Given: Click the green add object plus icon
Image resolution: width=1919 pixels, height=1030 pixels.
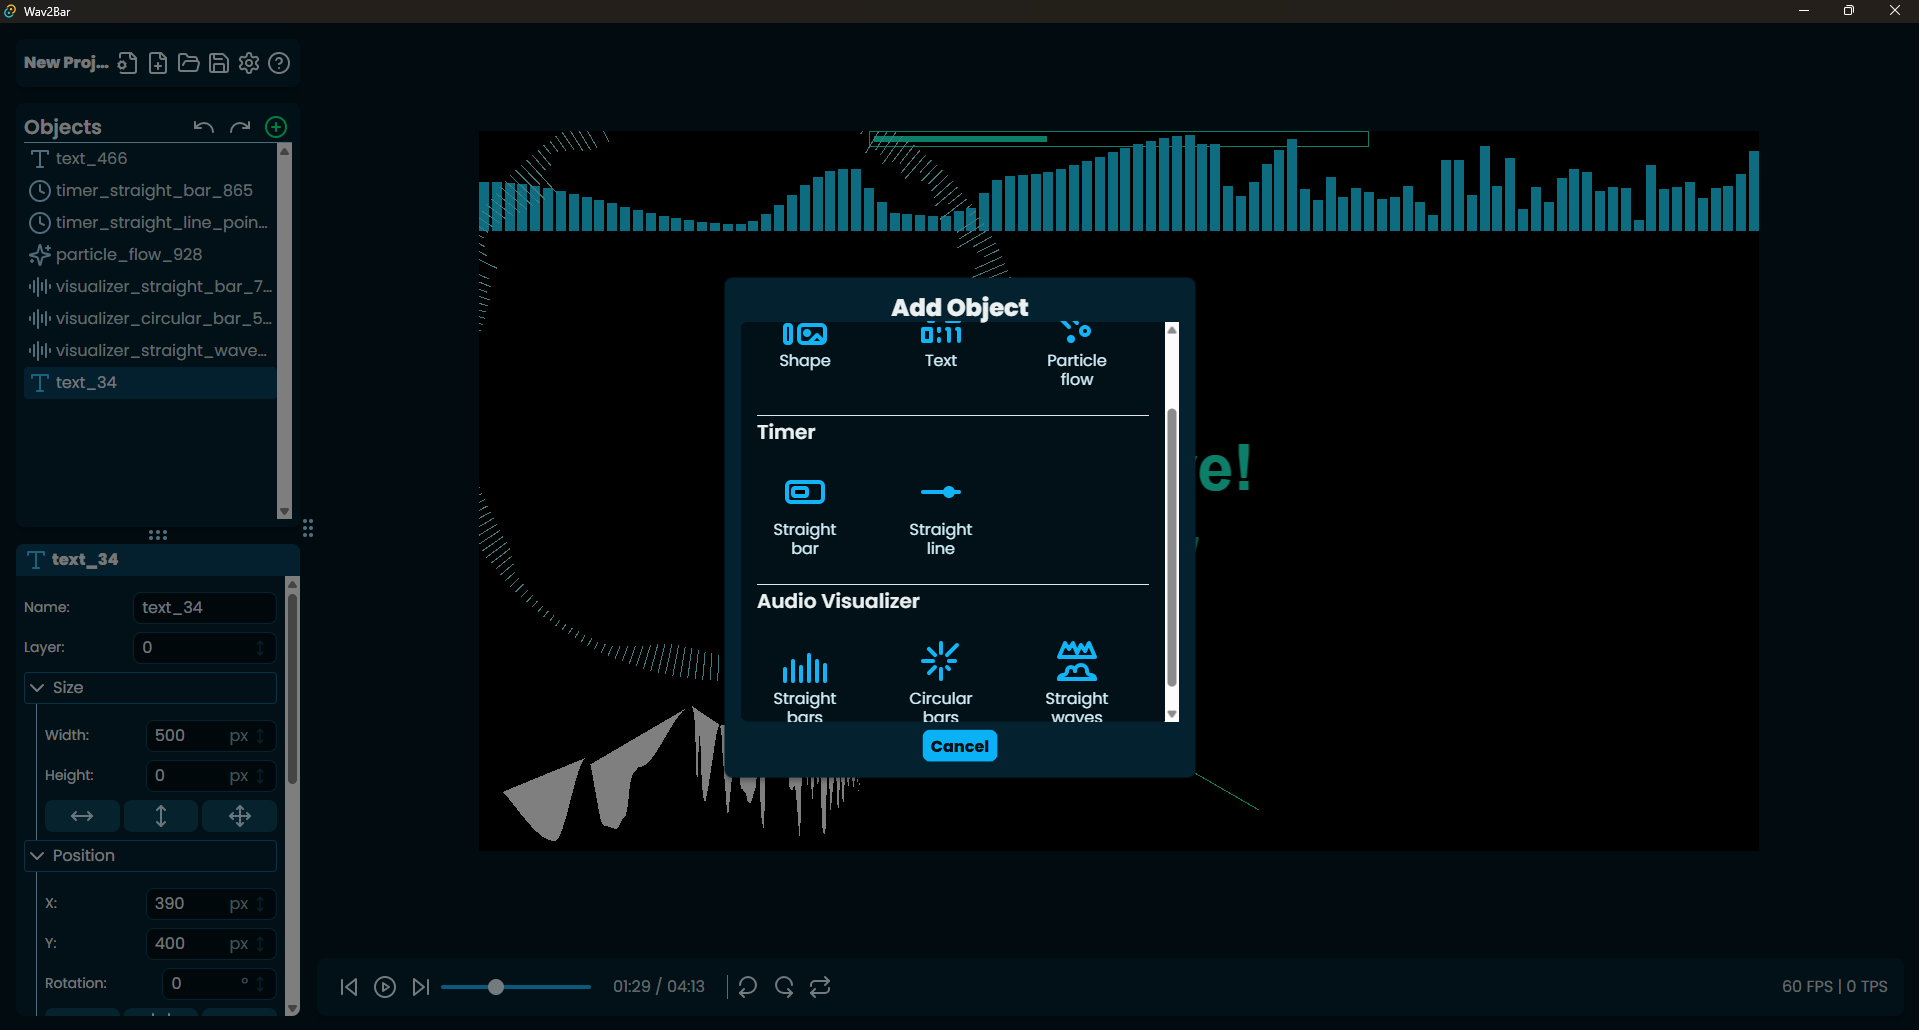Looking at the screenshot, I should point(276,127).
